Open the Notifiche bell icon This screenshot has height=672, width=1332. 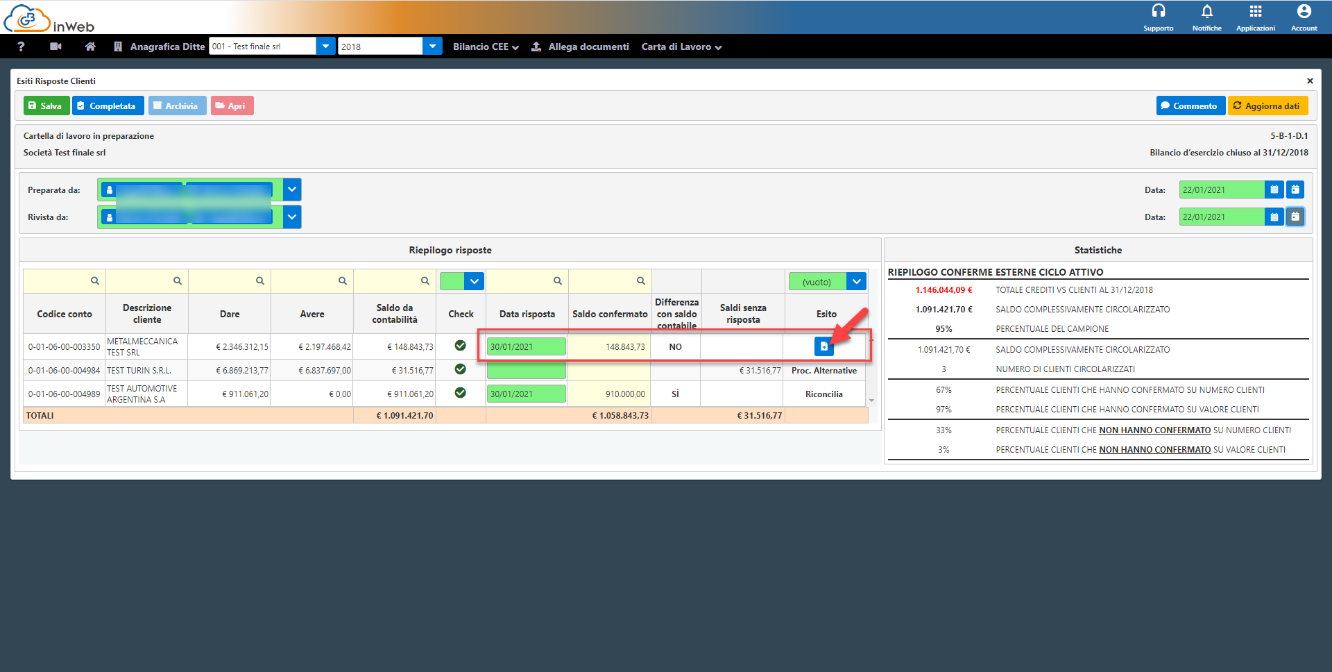[x=1207, y=12]
